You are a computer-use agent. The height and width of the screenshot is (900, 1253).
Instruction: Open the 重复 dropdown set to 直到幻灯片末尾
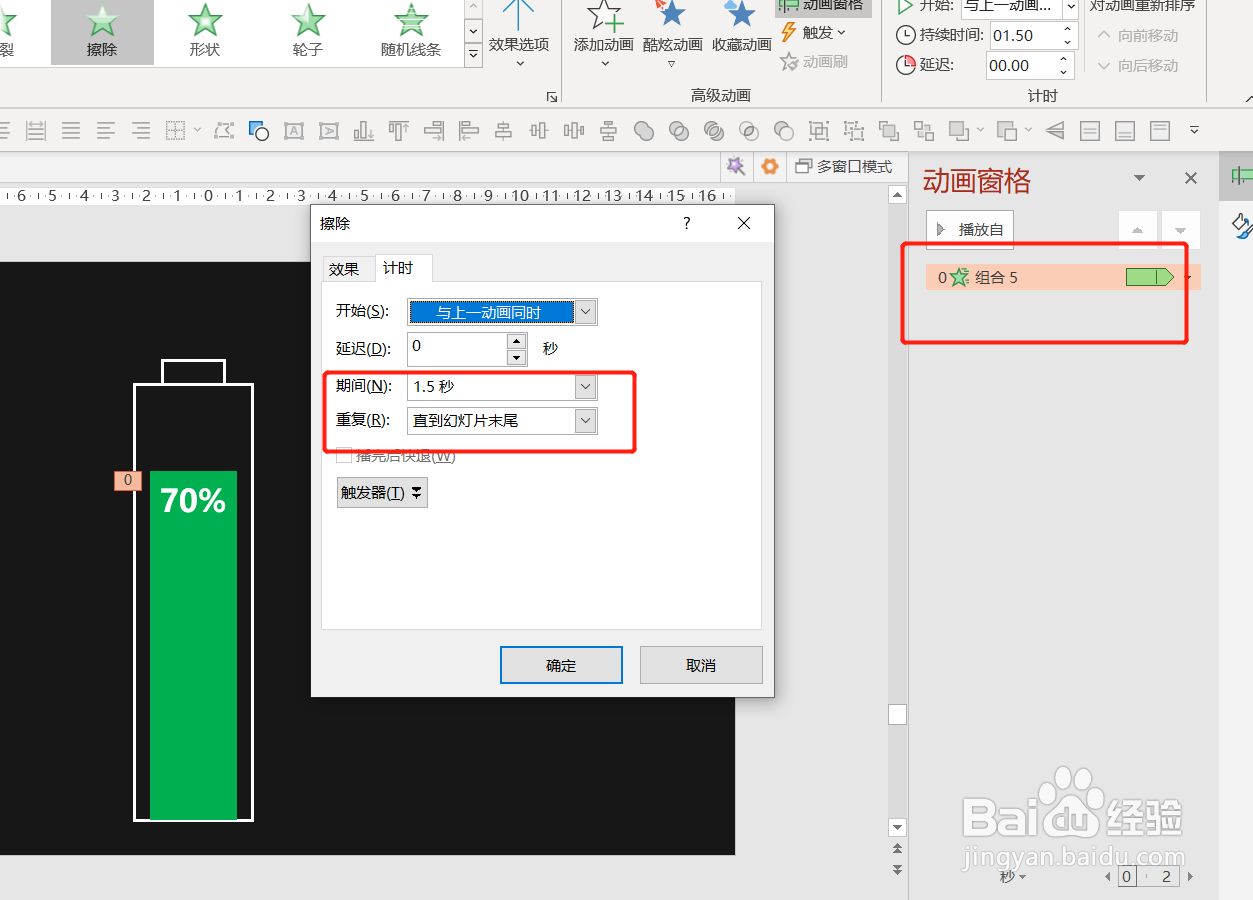tap(585, 420)
